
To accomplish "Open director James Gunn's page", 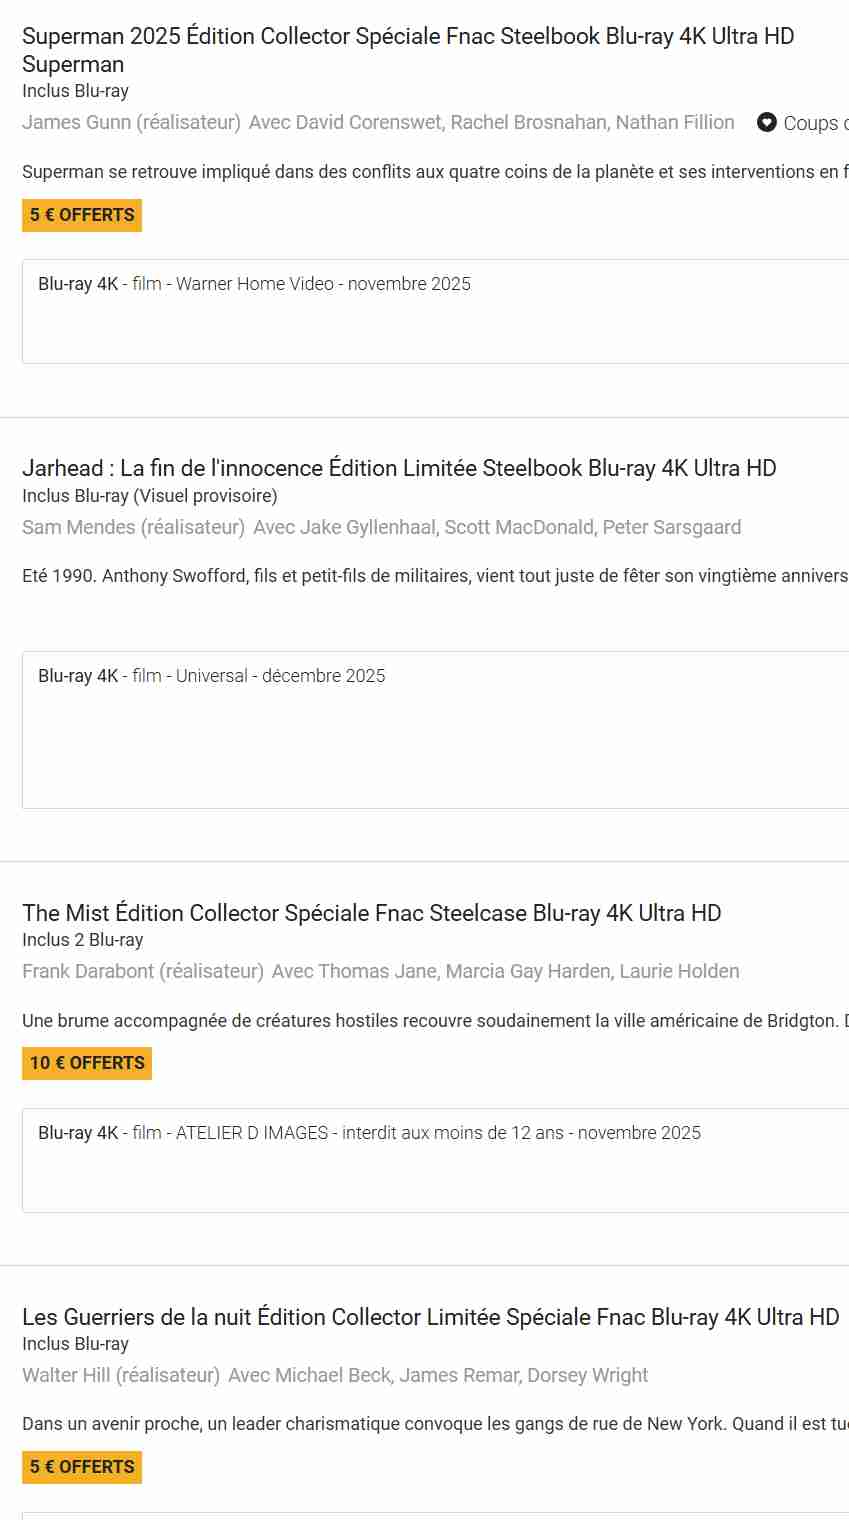I will pos(131,123).
